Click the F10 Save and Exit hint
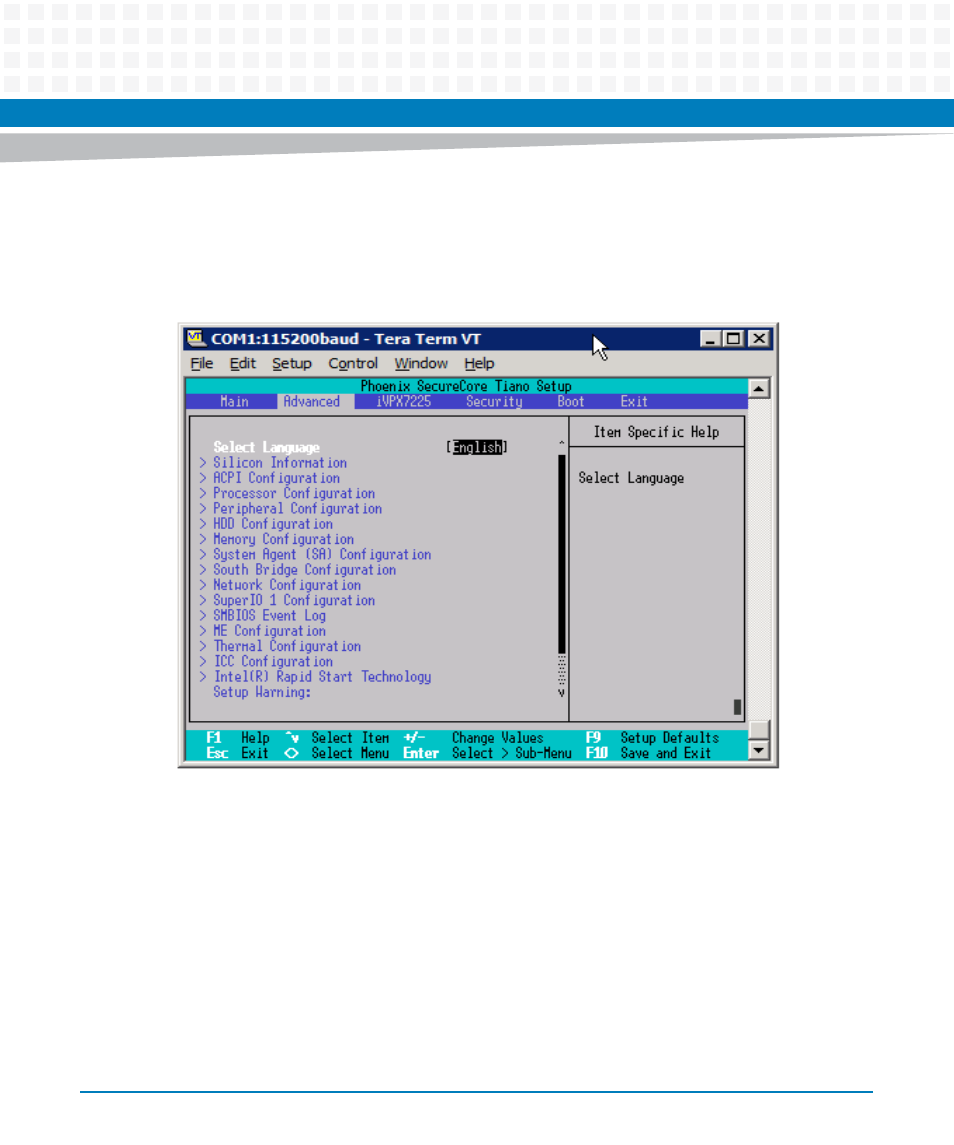This screenshot has width=954, height=1145. click(x=649, y=754)
